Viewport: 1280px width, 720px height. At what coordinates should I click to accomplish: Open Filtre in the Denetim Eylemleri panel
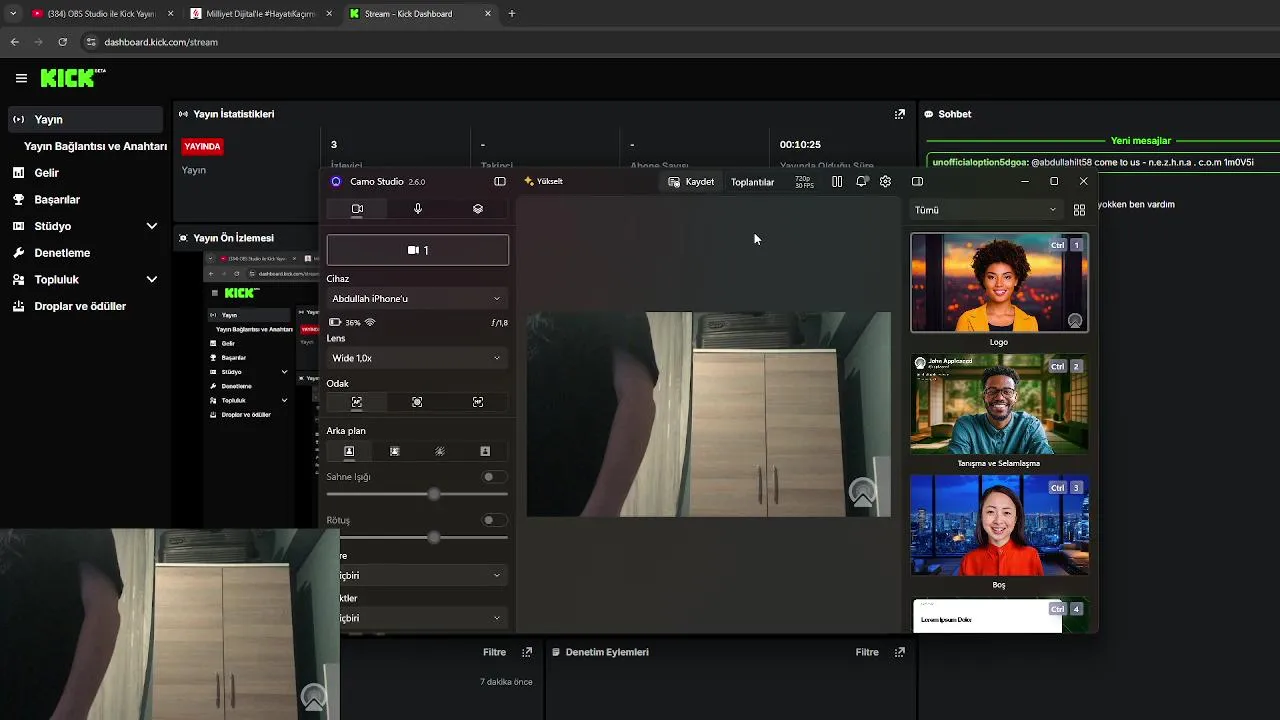point(867,652)
